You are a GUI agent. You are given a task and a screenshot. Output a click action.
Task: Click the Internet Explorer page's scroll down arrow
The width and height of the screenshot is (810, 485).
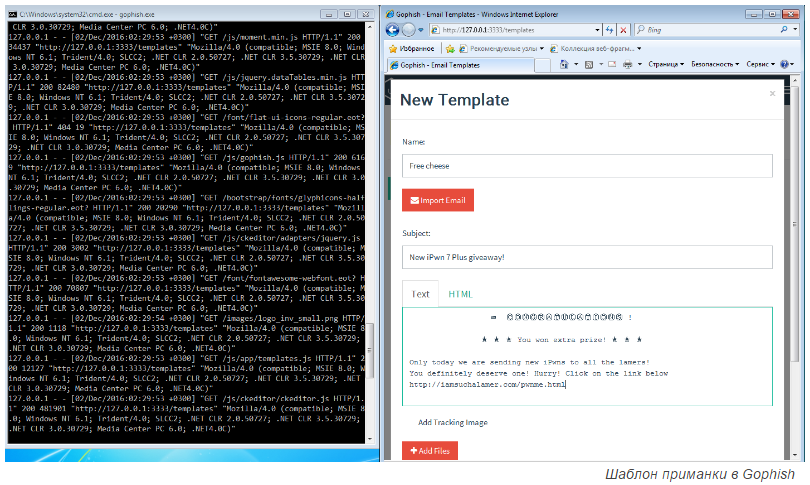click(x=795, y=455)
